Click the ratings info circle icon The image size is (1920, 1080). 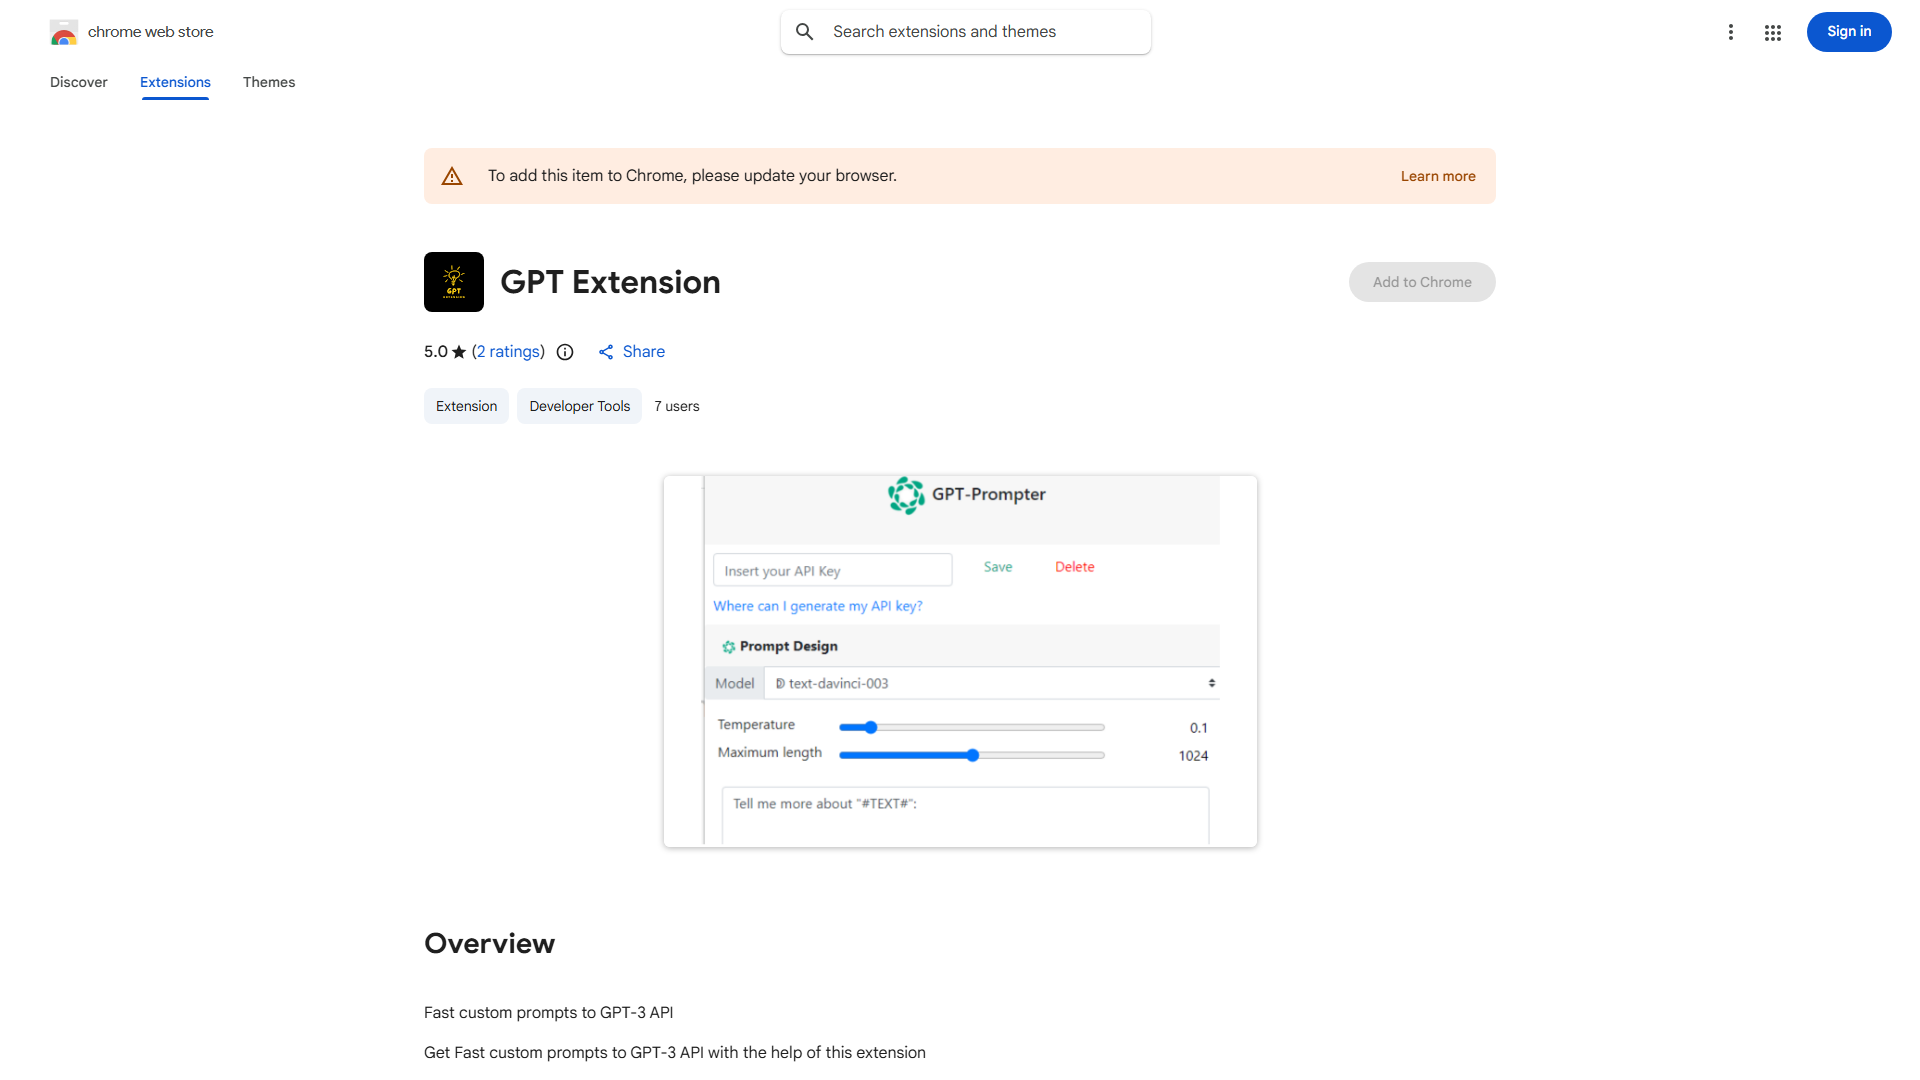pos(565,352)
